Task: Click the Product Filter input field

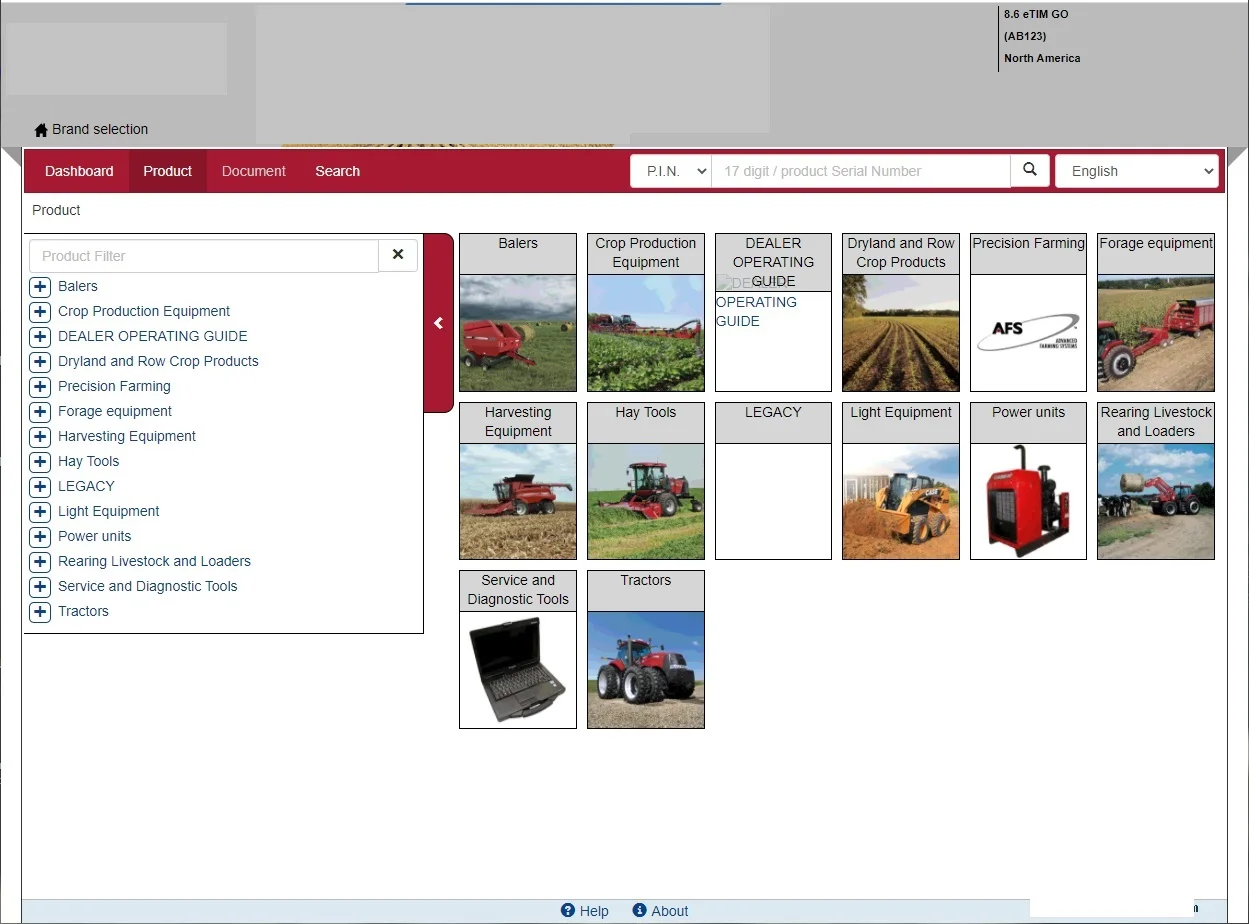Action: (204, 256)
